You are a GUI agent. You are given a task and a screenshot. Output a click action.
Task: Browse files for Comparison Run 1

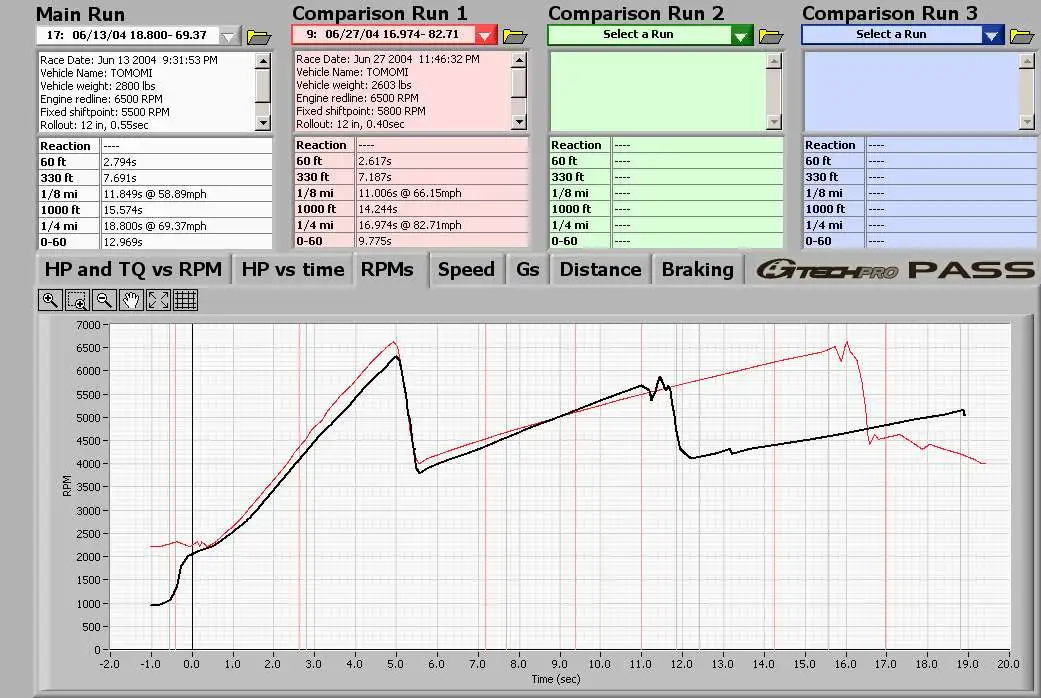pos(515,36)
